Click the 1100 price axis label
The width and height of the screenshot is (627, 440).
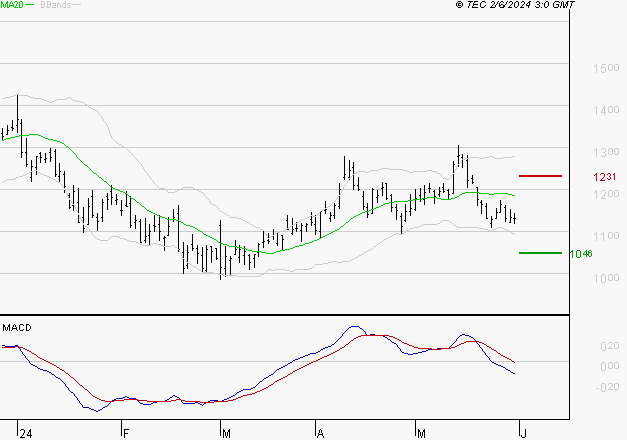point(606,236)
